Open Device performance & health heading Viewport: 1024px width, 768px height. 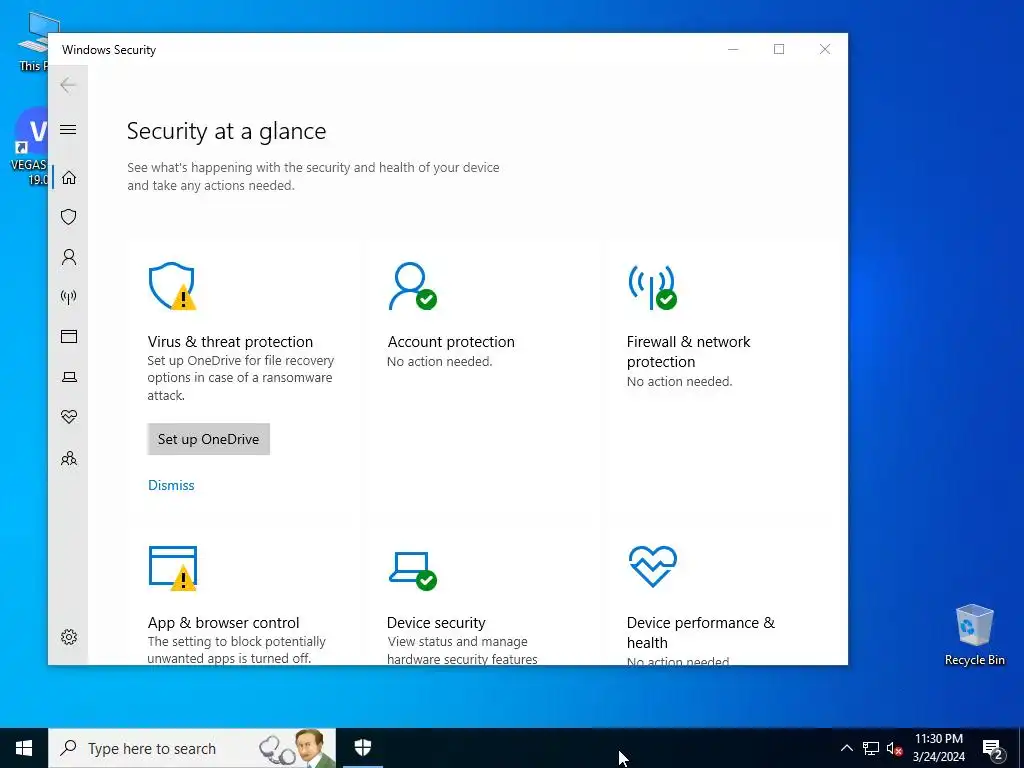click(x=701, y=632)
